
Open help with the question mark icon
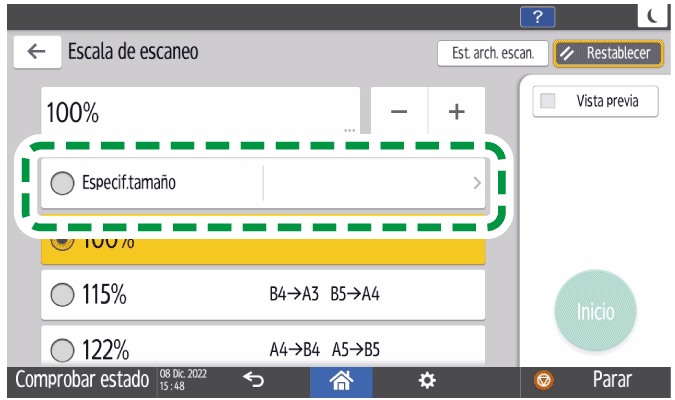click(x=538, y=14)
